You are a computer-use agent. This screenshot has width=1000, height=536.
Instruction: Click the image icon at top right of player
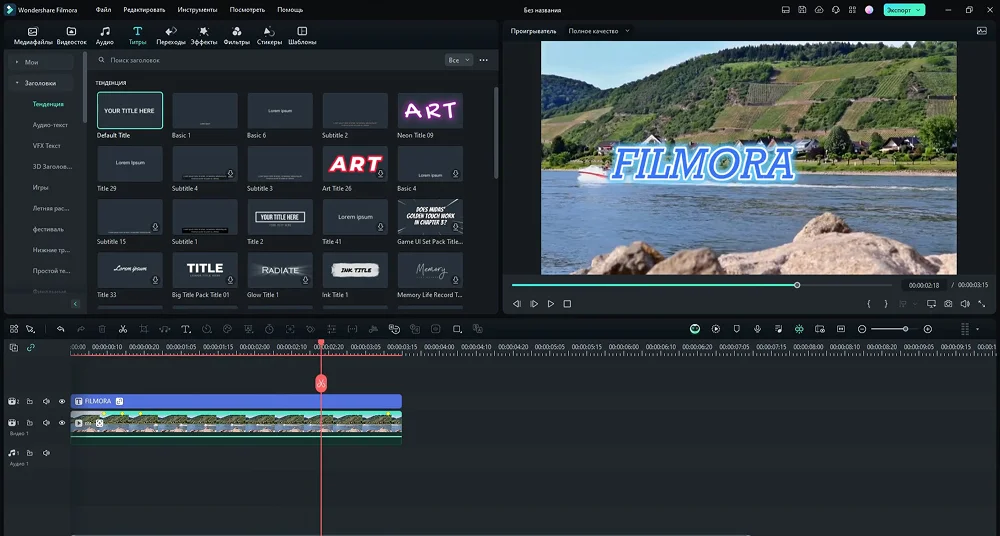click(982, 31)
